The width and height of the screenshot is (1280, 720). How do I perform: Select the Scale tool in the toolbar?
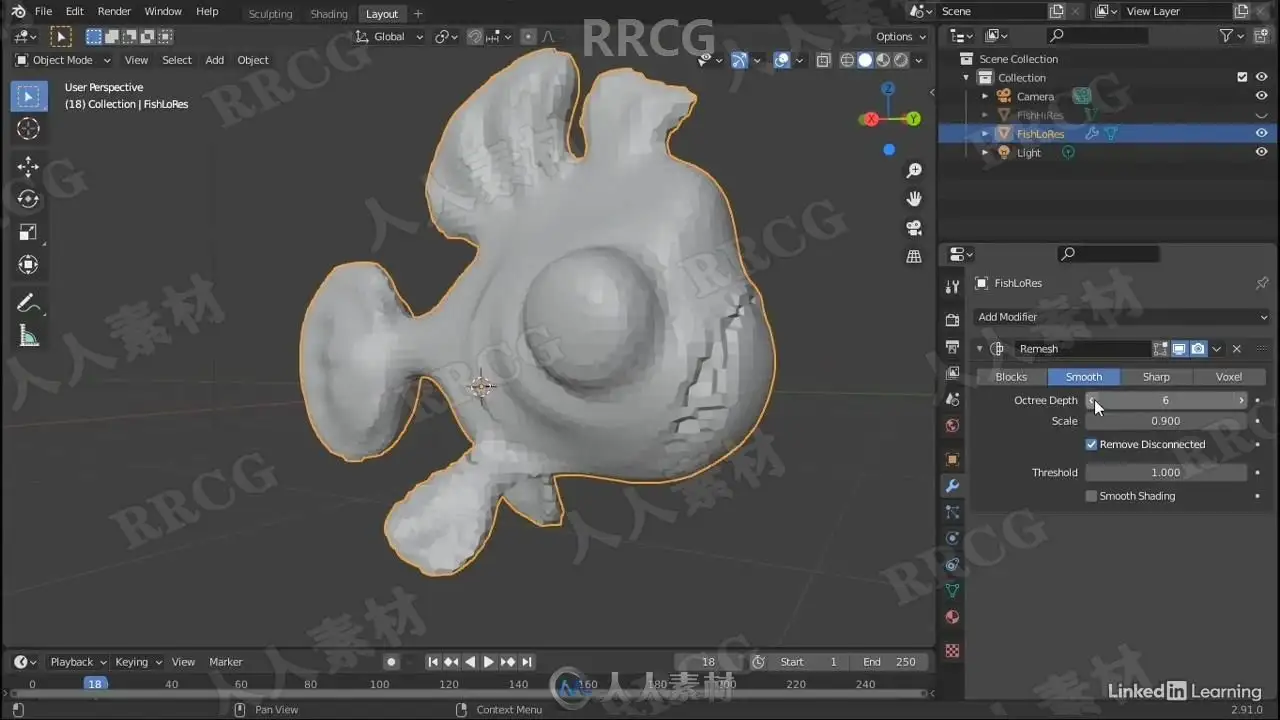[x=28, y=232]
